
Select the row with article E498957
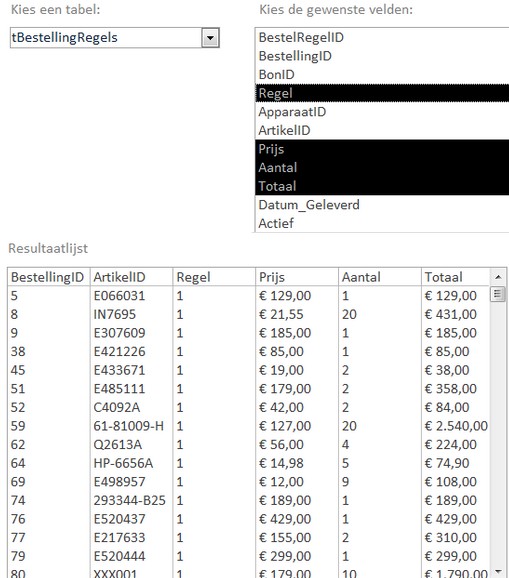click(249, 481)
